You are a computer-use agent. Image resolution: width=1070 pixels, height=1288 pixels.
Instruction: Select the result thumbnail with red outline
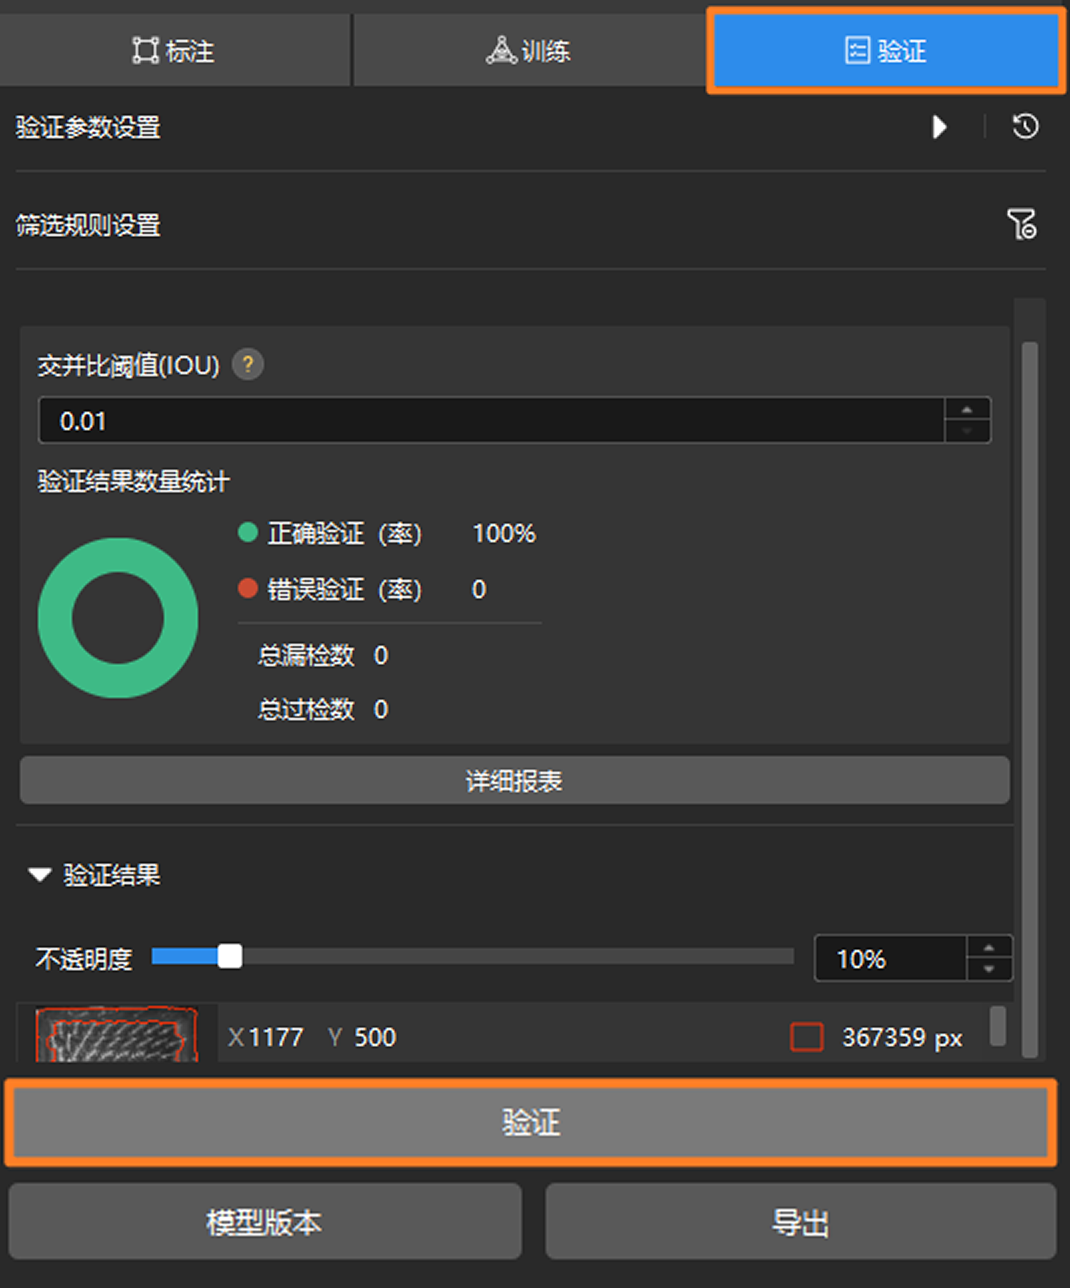point(116,1034)
